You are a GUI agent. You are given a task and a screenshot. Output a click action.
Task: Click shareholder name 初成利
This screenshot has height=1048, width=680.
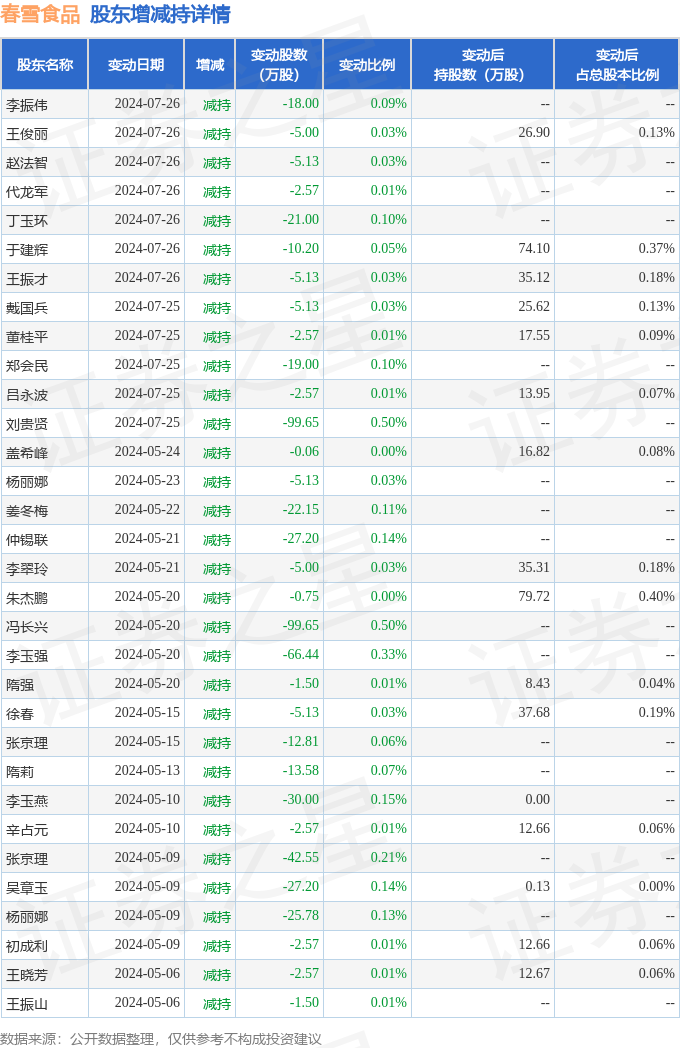click(27, 946)
